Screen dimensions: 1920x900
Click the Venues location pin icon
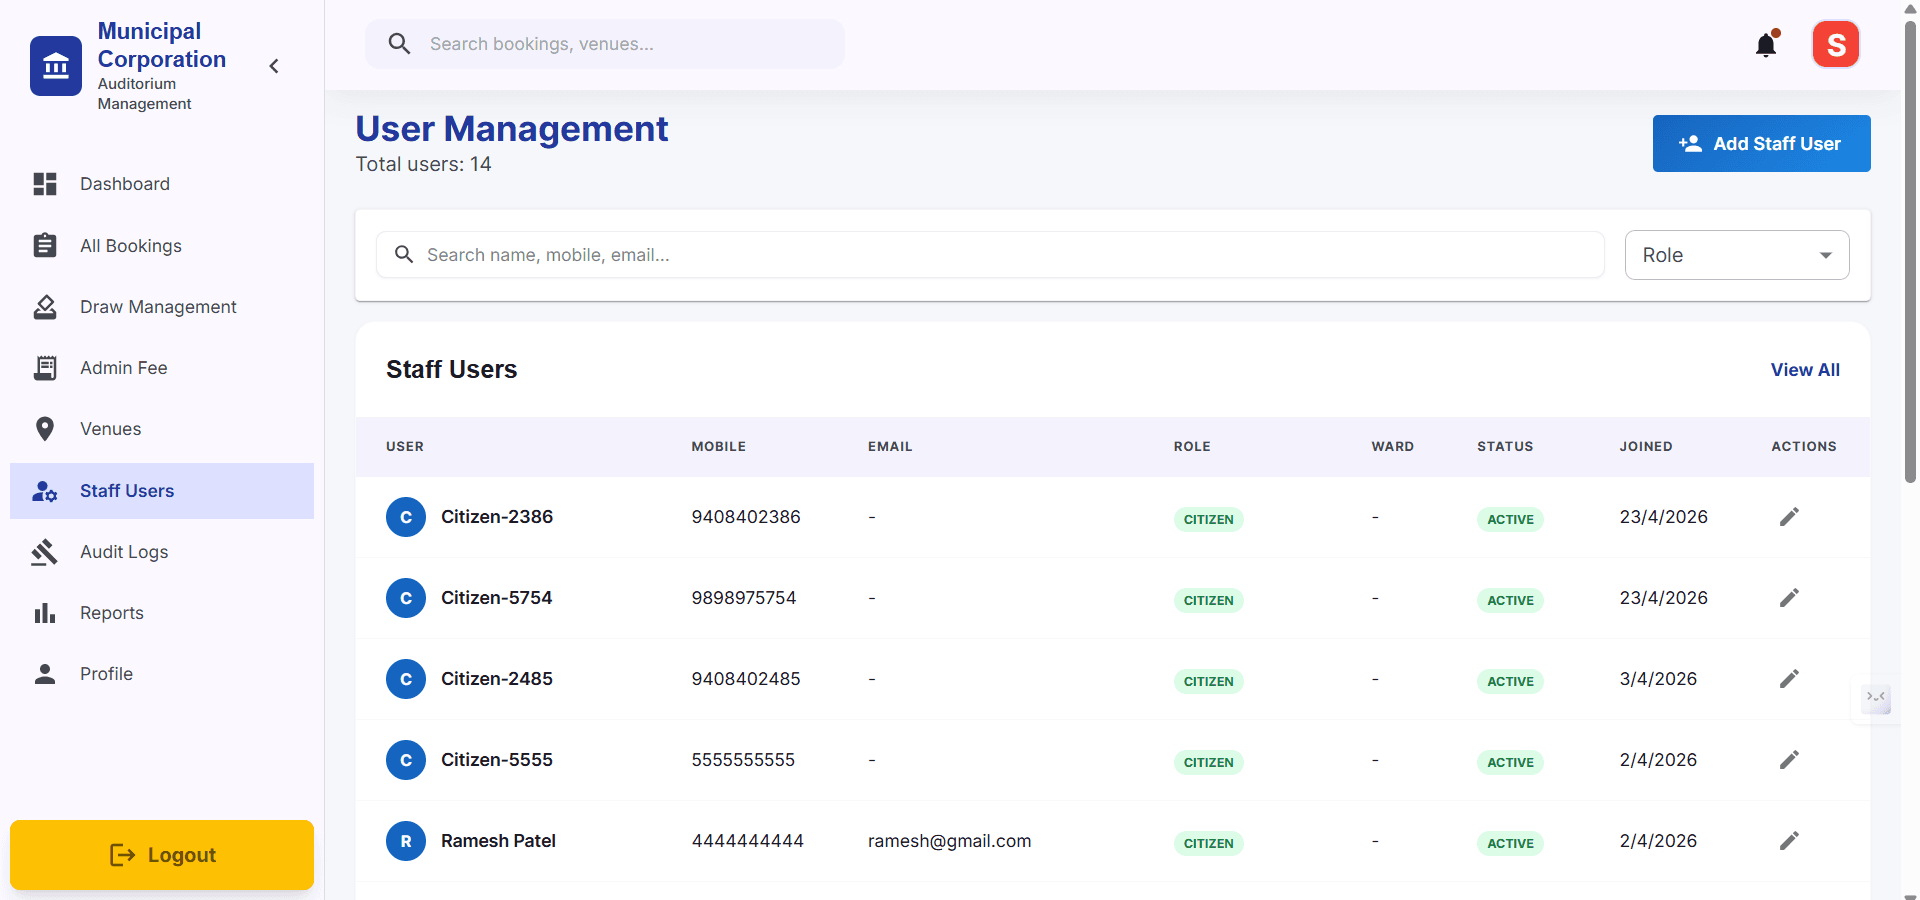pos(45,429)
